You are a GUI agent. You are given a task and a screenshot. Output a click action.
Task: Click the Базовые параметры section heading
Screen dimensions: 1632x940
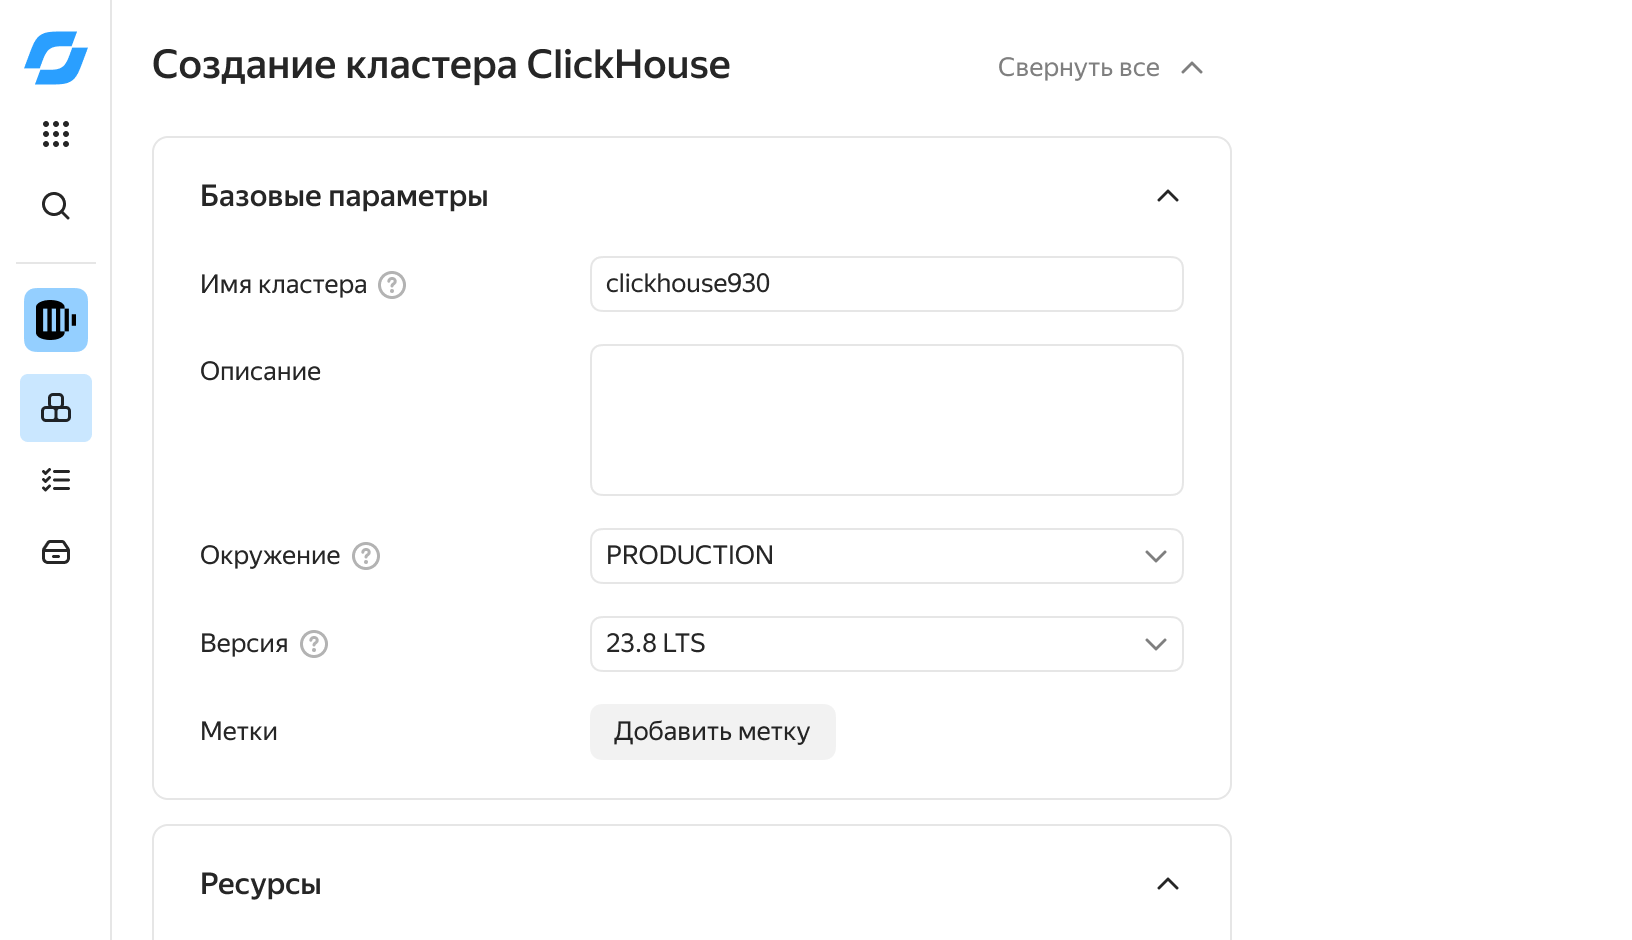344,196
